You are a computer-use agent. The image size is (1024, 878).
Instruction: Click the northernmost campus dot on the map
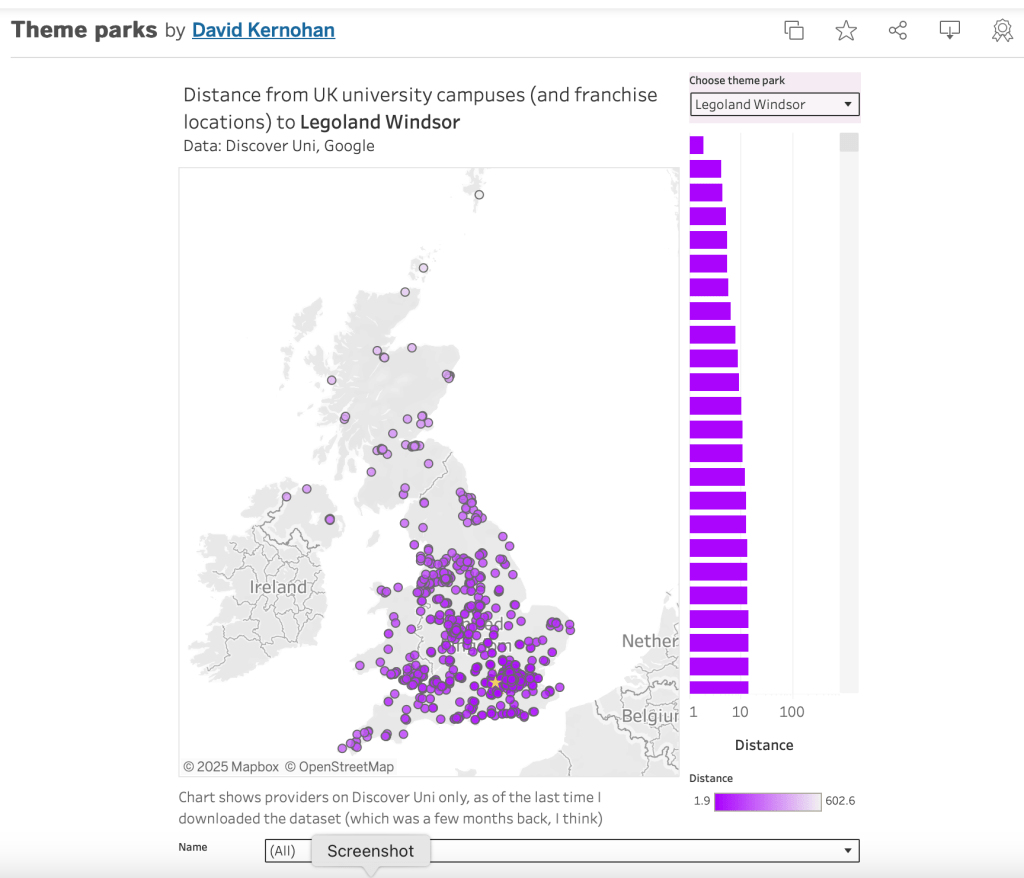[x=479, y=195]
